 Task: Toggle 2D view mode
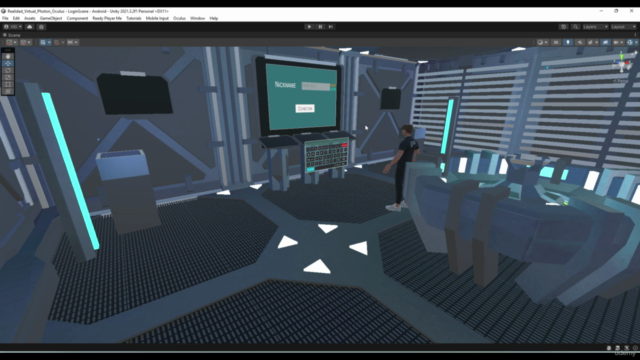(556, 42)
